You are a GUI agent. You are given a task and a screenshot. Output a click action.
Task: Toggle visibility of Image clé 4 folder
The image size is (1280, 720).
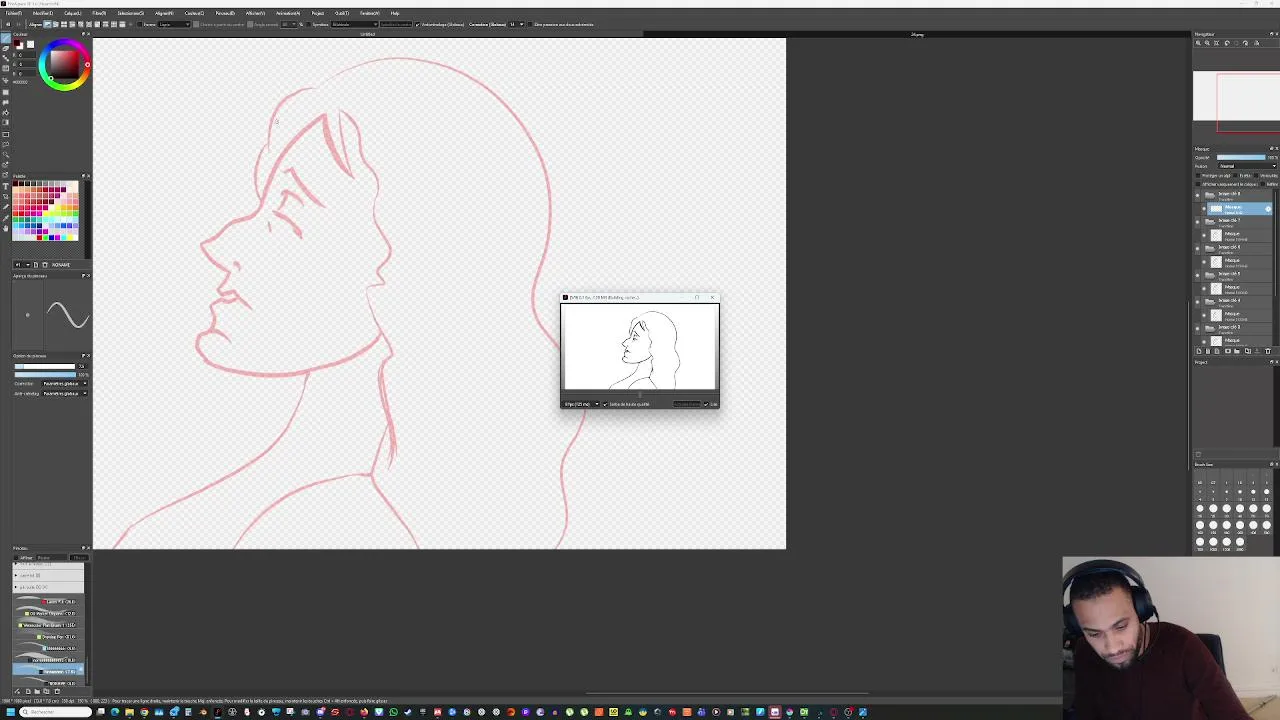(x=1198, y=301)
